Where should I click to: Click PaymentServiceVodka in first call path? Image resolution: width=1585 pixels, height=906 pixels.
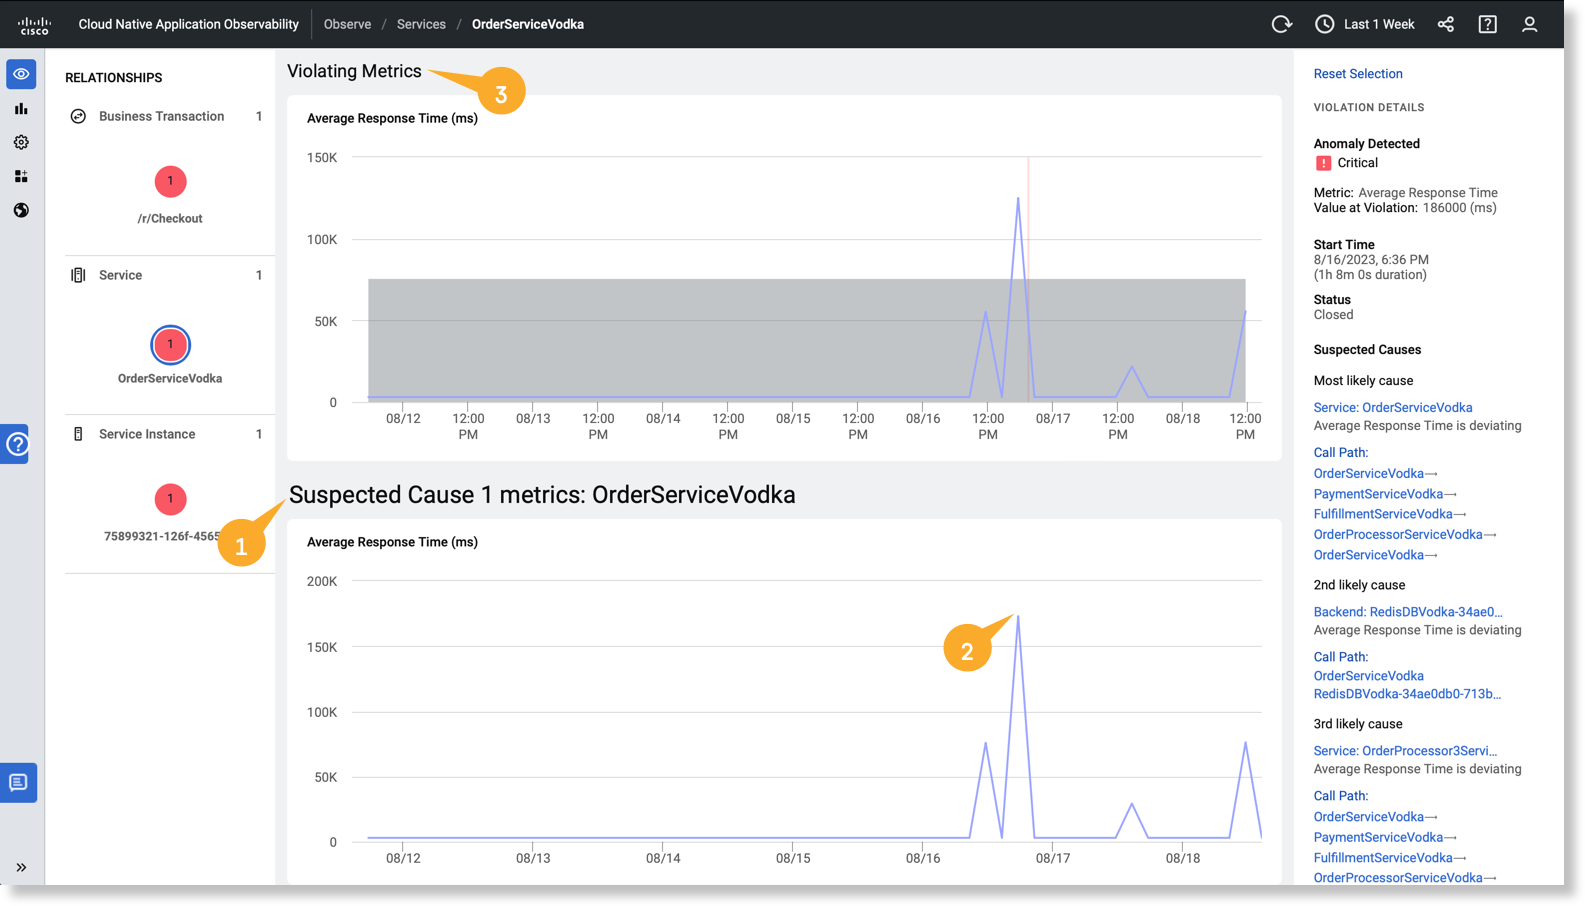(1378, 494)
